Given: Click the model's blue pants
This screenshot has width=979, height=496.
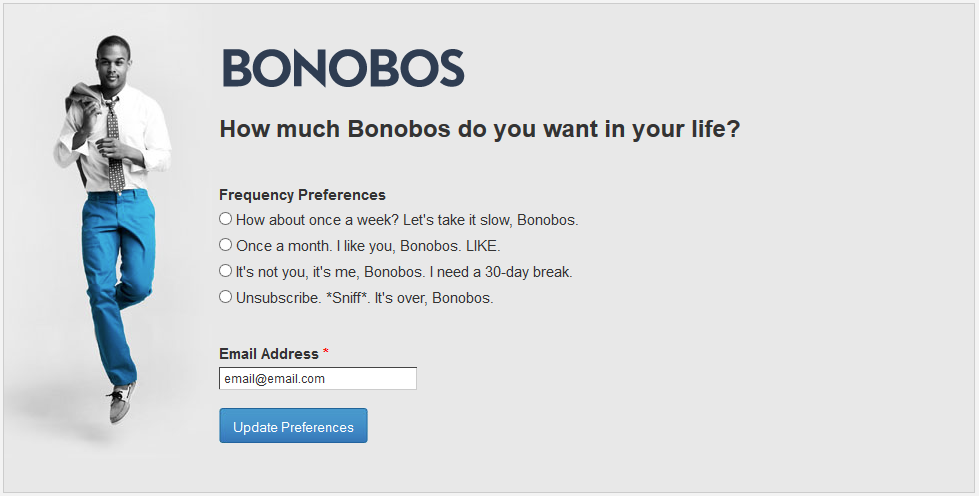Looking at the screenshot, I should [x=115, y=270].
